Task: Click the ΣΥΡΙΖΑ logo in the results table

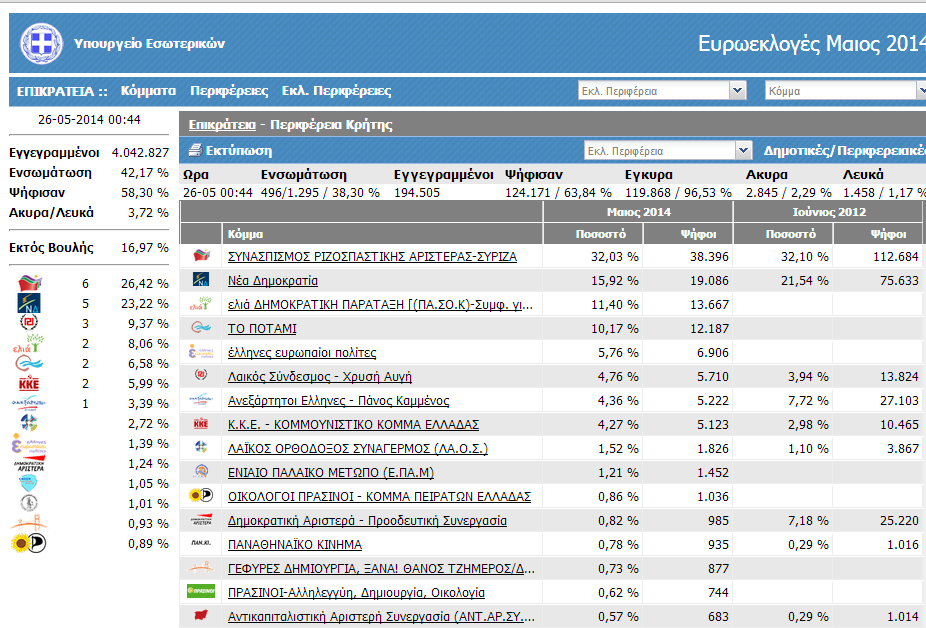Action: pos(201,256)
